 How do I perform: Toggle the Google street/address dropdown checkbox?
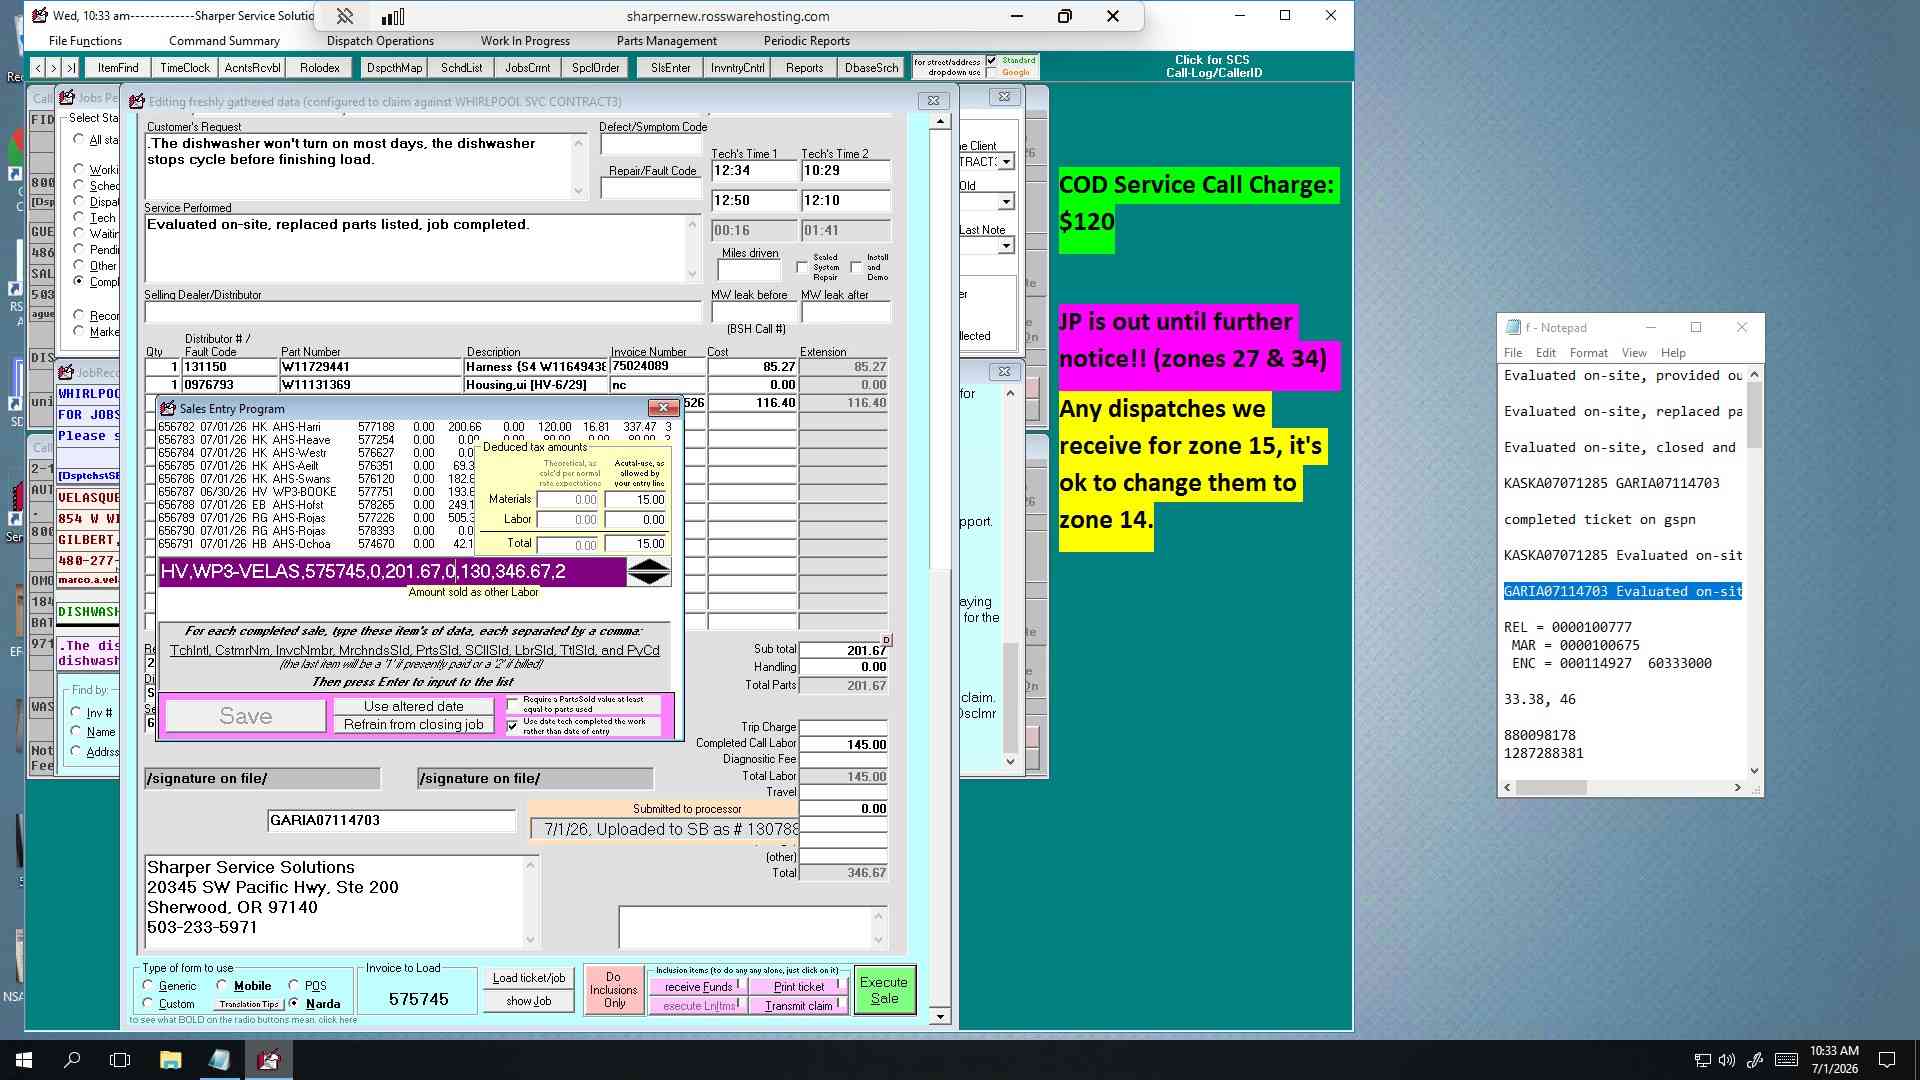pos(992,72)
